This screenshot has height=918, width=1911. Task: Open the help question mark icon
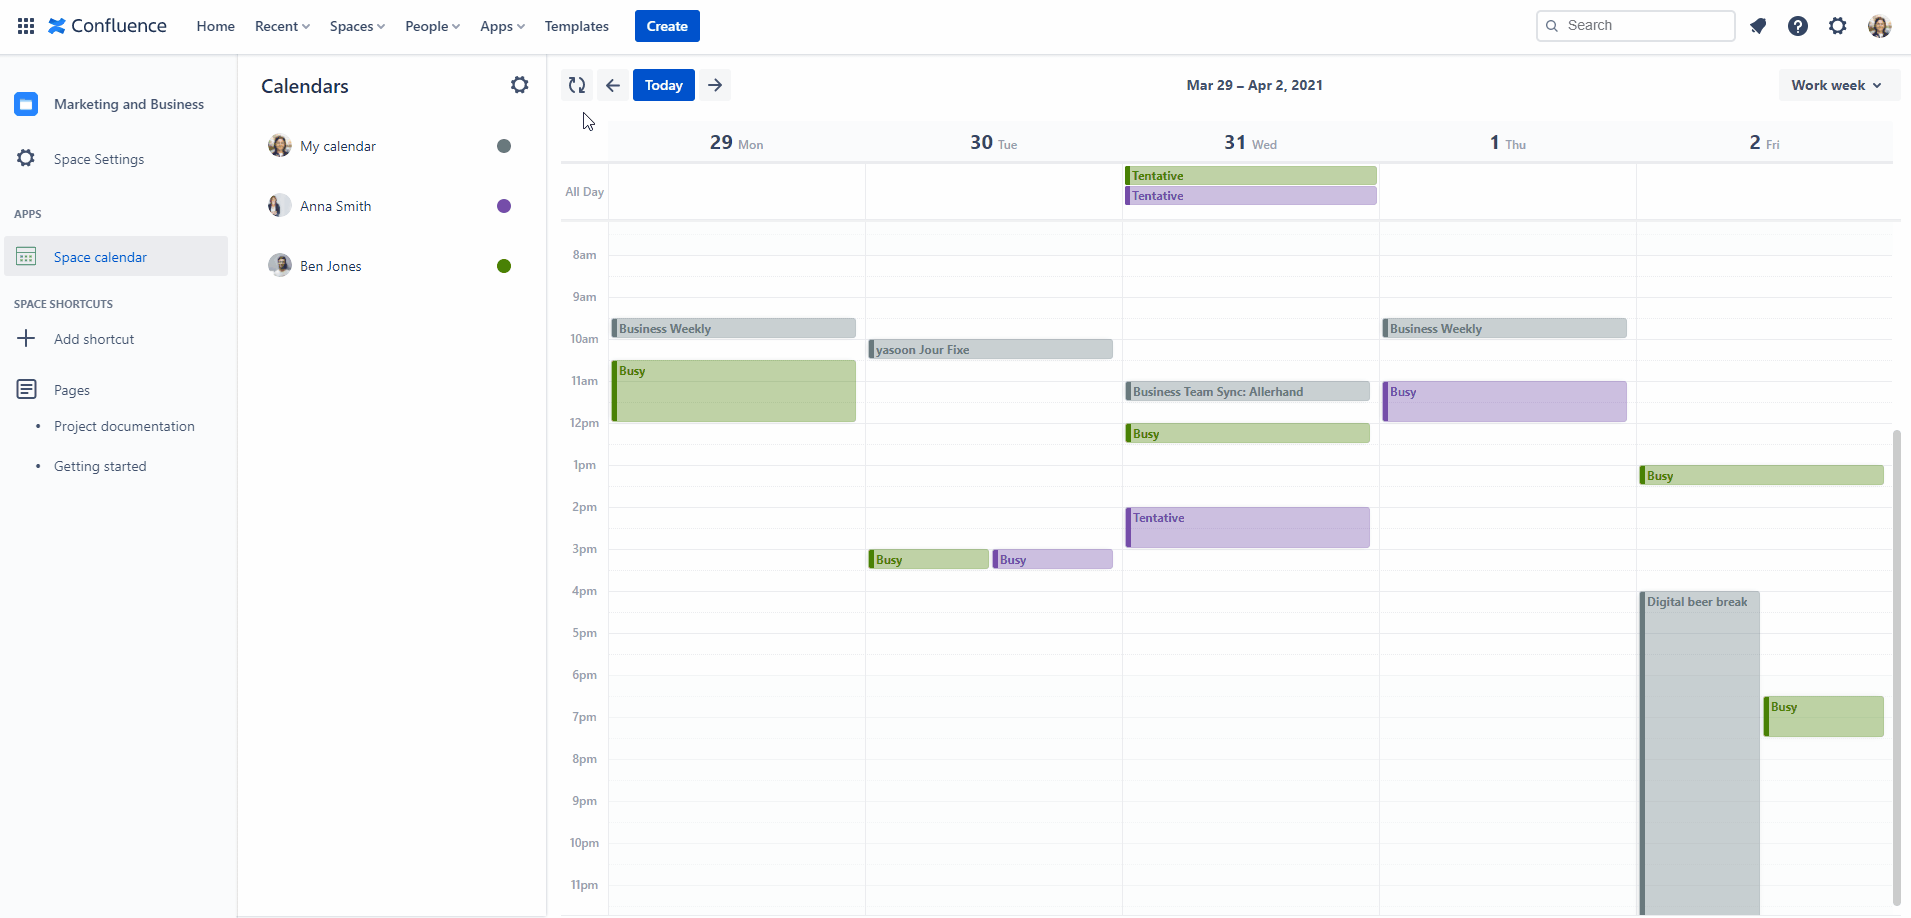pos(1798,26)
